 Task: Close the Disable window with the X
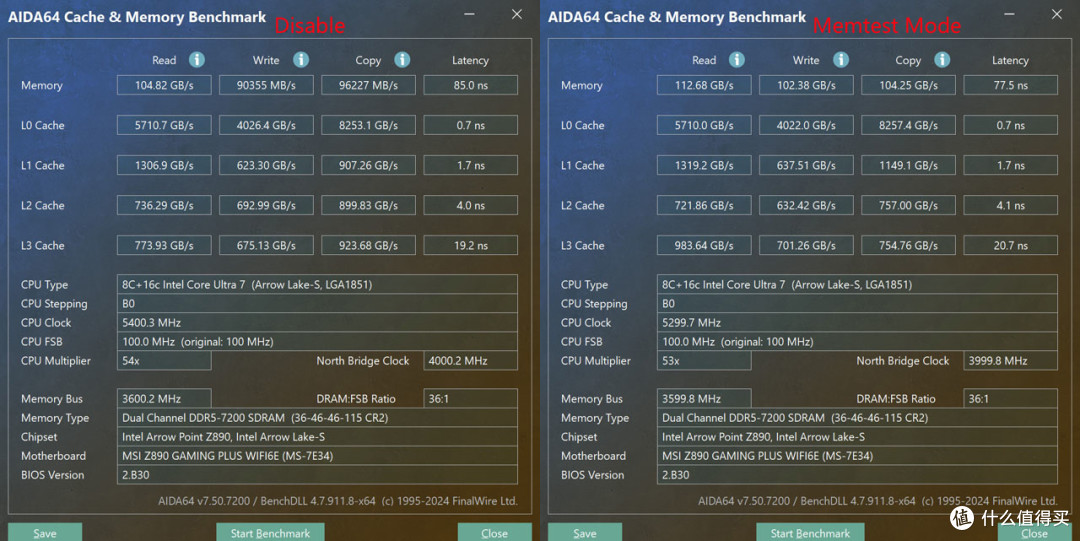pyautogui.click(x=517, y=14)
